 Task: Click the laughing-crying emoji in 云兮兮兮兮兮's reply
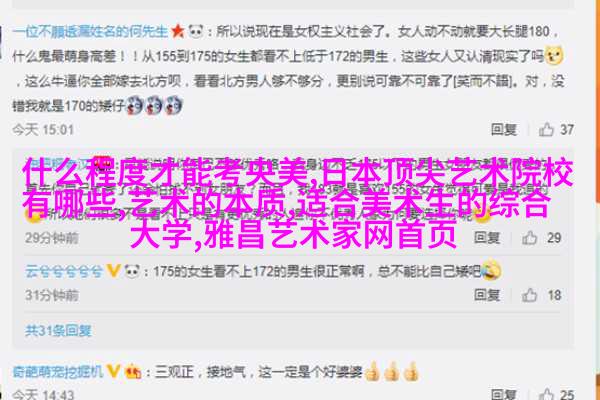click(x=491, y=269)
